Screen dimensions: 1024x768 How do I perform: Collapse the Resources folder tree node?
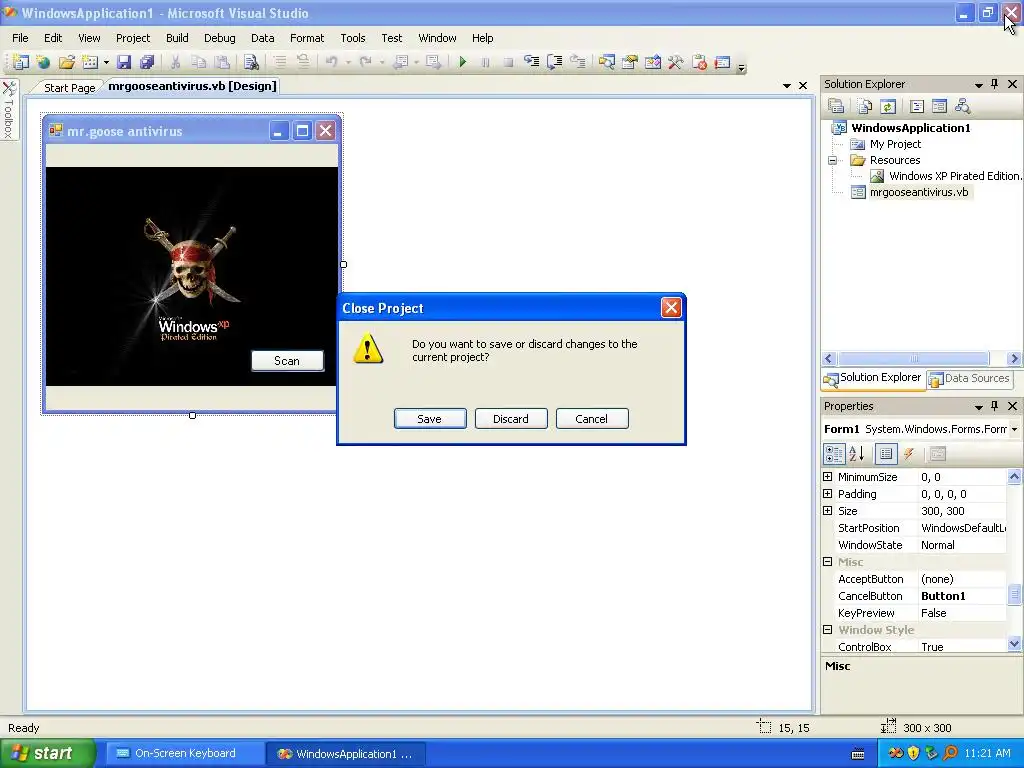tap(833, 160)
